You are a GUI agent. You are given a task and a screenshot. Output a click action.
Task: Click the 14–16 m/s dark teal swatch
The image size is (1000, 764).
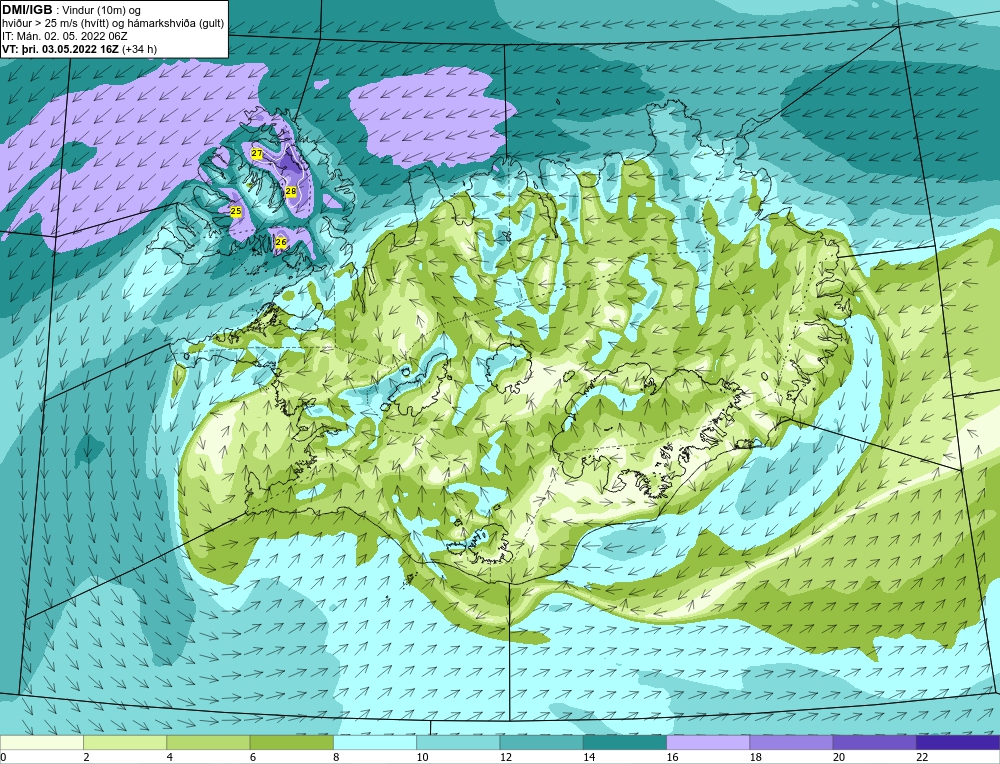point(625,742)
